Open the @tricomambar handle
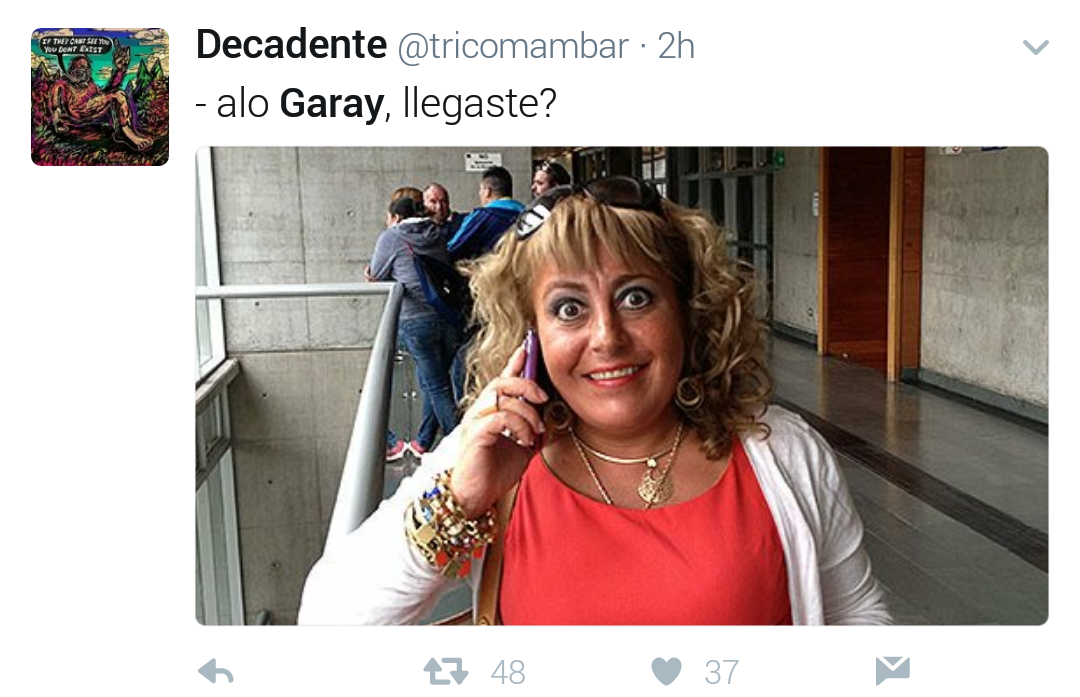The image size is (1080, 697). pyautogui.click(x=512, y=47)
